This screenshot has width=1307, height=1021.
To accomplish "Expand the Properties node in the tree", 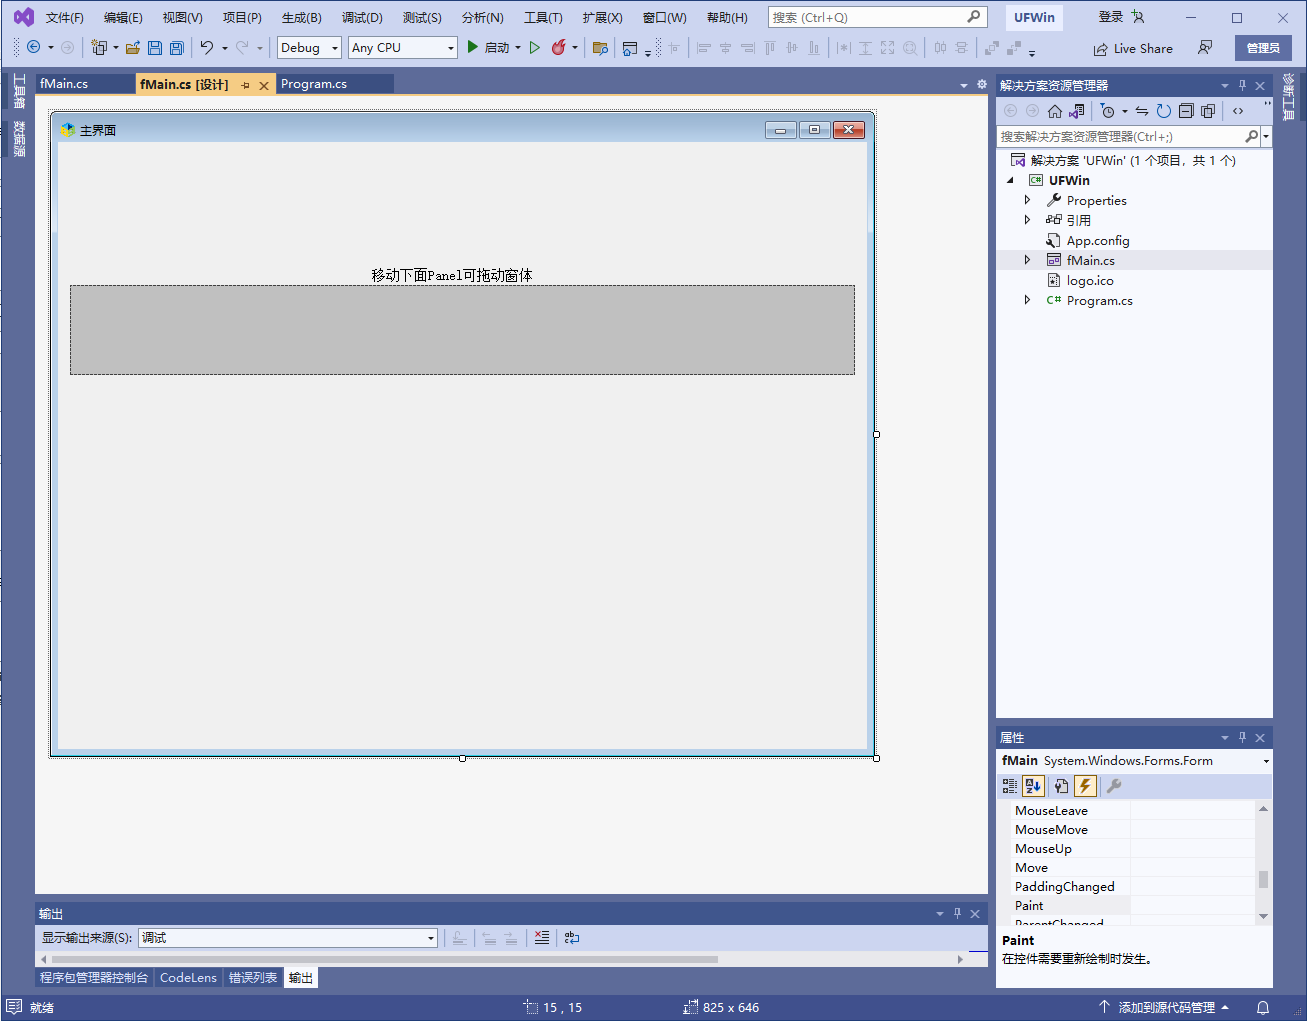I will (1027, 200).
